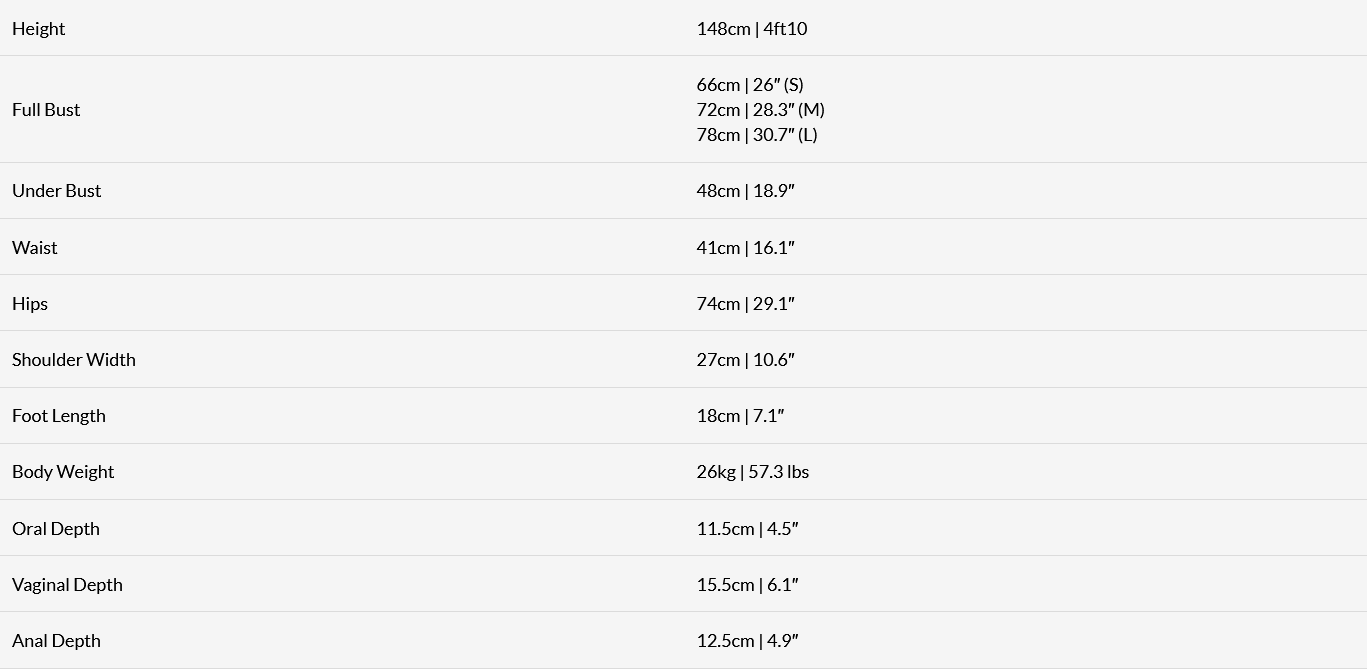Select the 41cm | 16.1″ waist value

click(x=745, y=248)
